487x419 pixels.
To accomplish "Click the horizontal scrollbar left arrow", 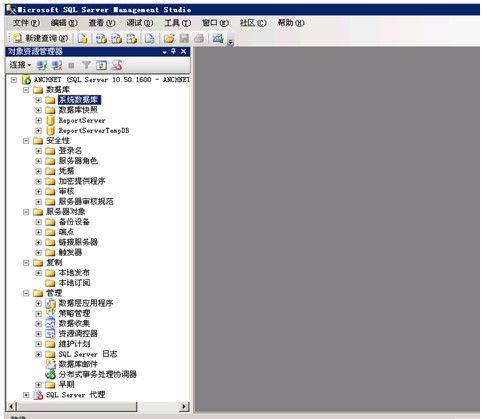I will [x=11, y=406].
